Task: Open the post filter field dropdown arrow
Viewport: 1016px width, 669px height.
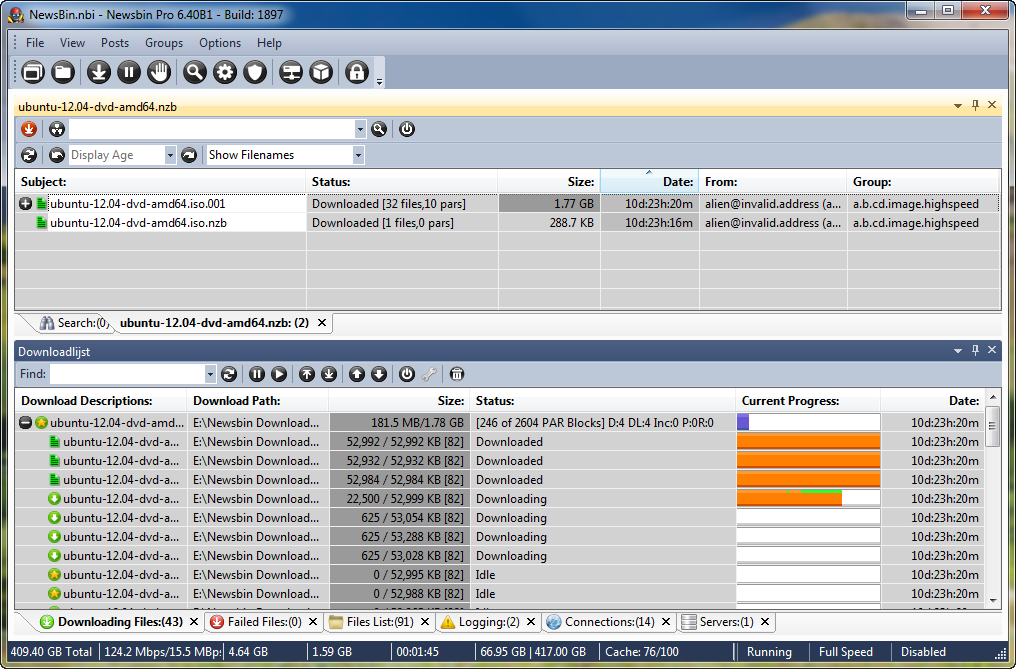Action: [x=360, y=130]
